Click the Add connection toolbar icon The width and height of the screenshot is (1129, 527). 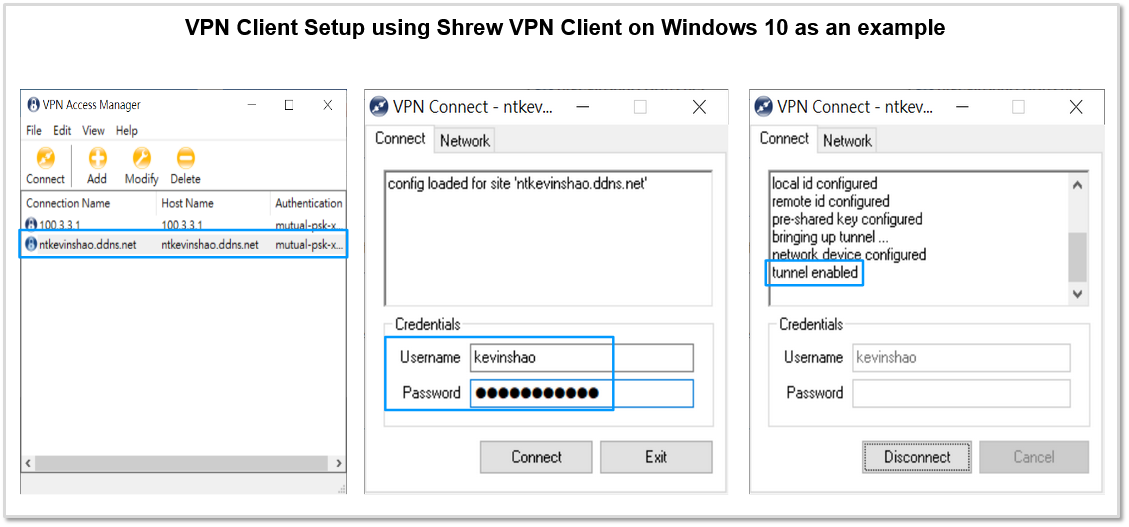pos(97,158)
